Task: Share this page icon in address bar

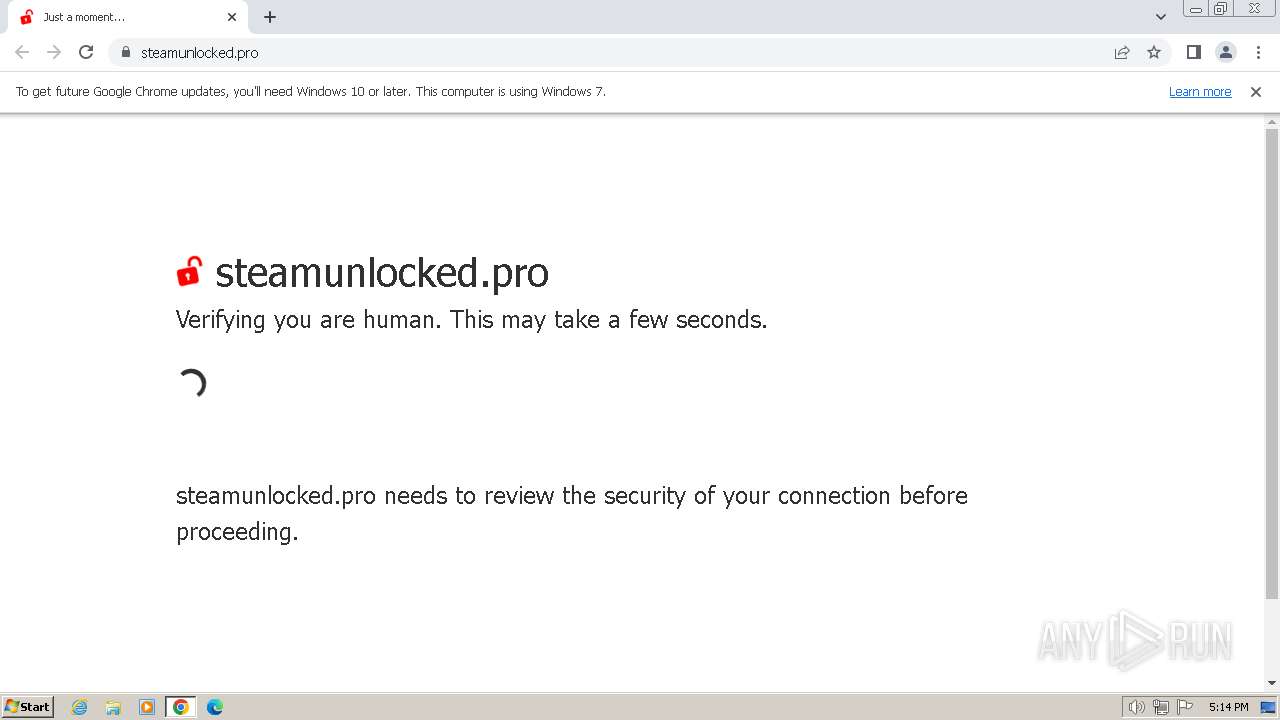Action: point(1122,52)
